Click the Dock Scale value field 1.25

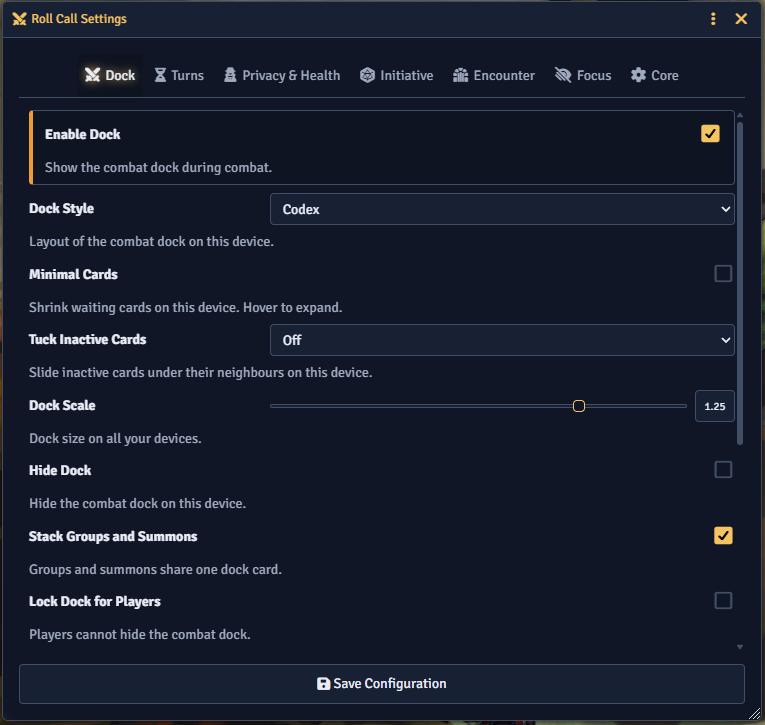tap(714, 406)
